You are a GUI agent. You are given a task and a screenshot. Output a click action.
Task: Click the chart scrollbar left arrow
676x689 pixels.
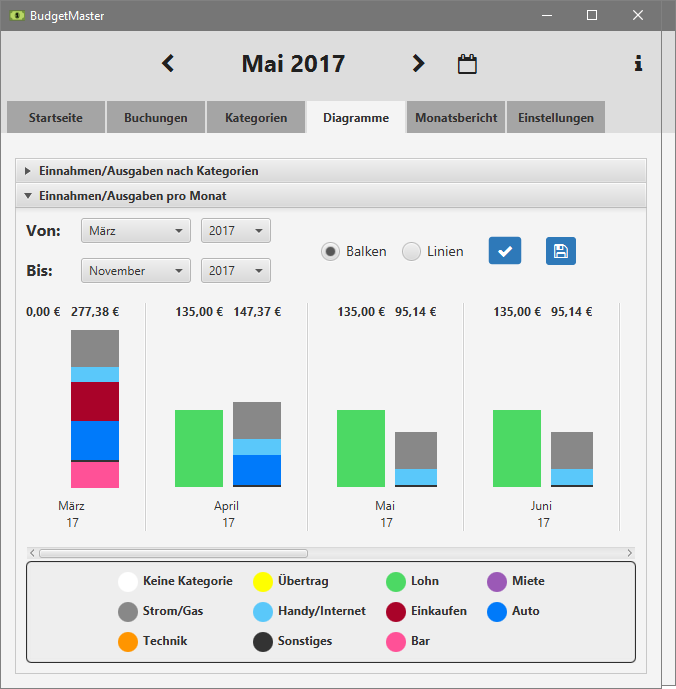coord(32,553)
